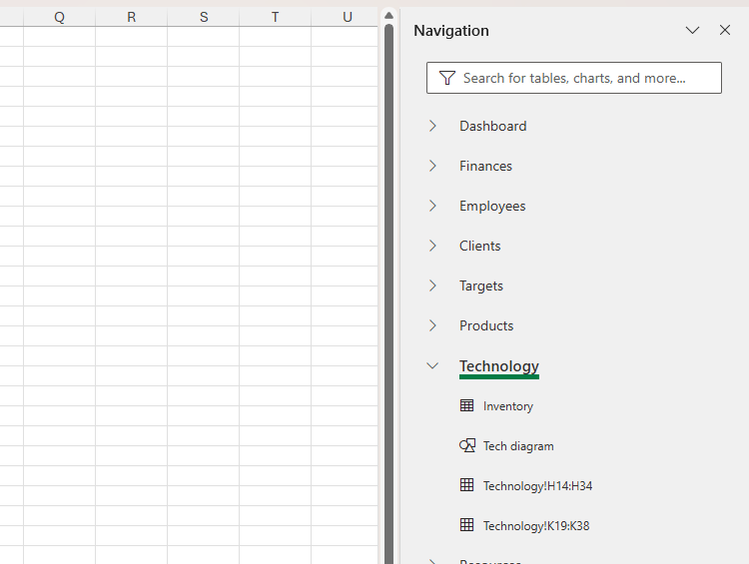749x564 pixels.
Task: Expand the Targets sheet entry
Action: [433, 286]
